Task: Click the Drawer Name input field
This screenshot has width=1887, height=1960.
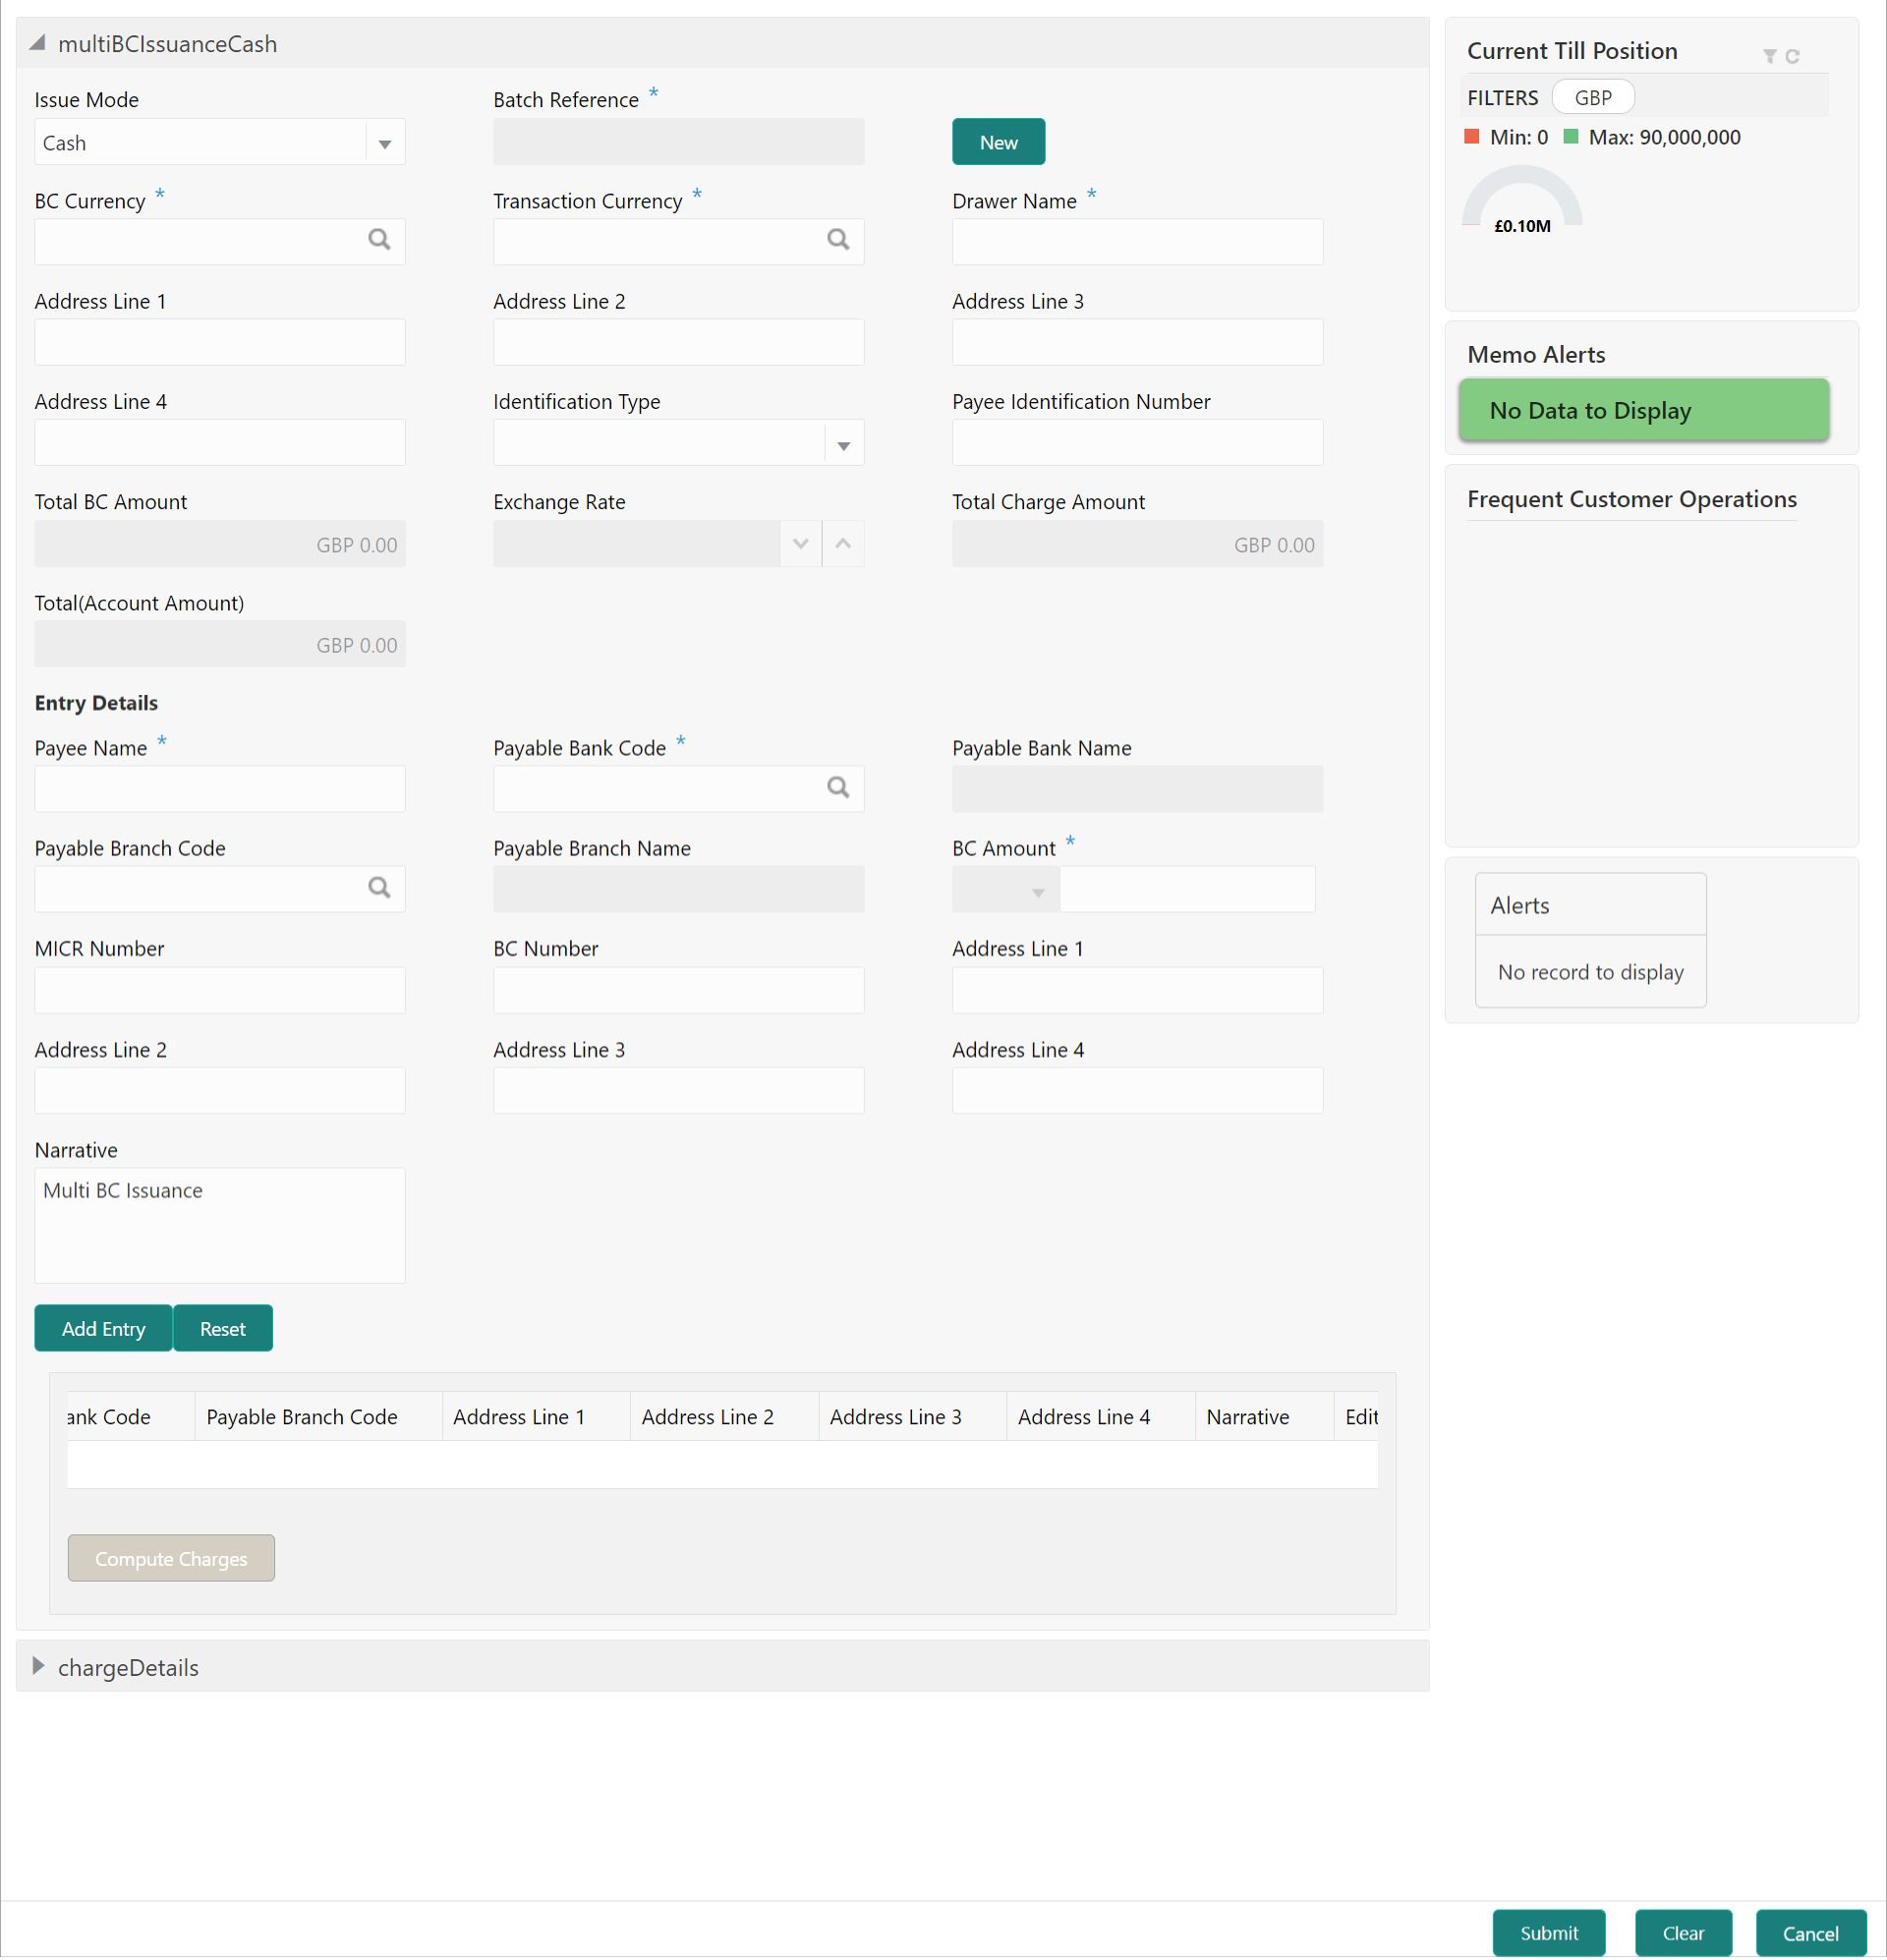Action: click(x=1136, y=242)
